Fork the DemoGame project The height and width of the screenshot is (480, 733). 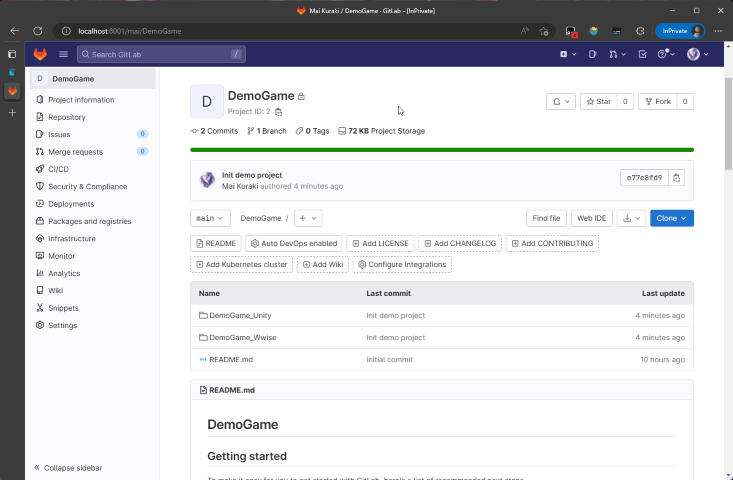pyautogui.click(x=658, y=101)
